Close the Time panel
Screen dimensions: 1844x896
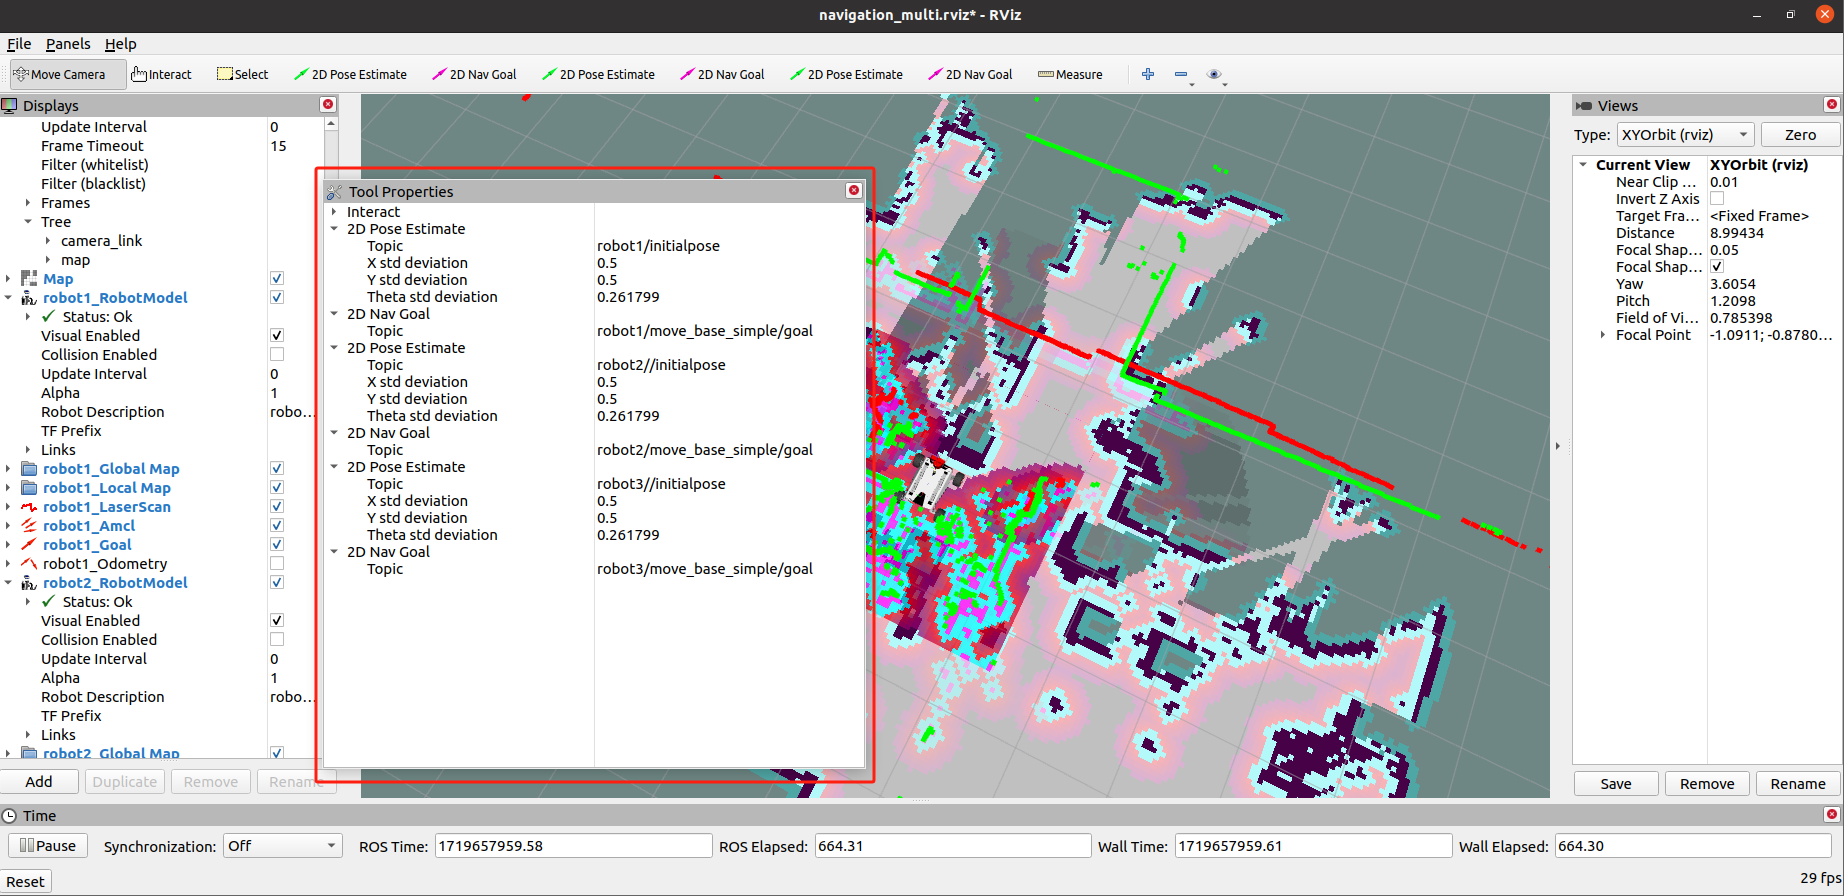pos(1831,815)
